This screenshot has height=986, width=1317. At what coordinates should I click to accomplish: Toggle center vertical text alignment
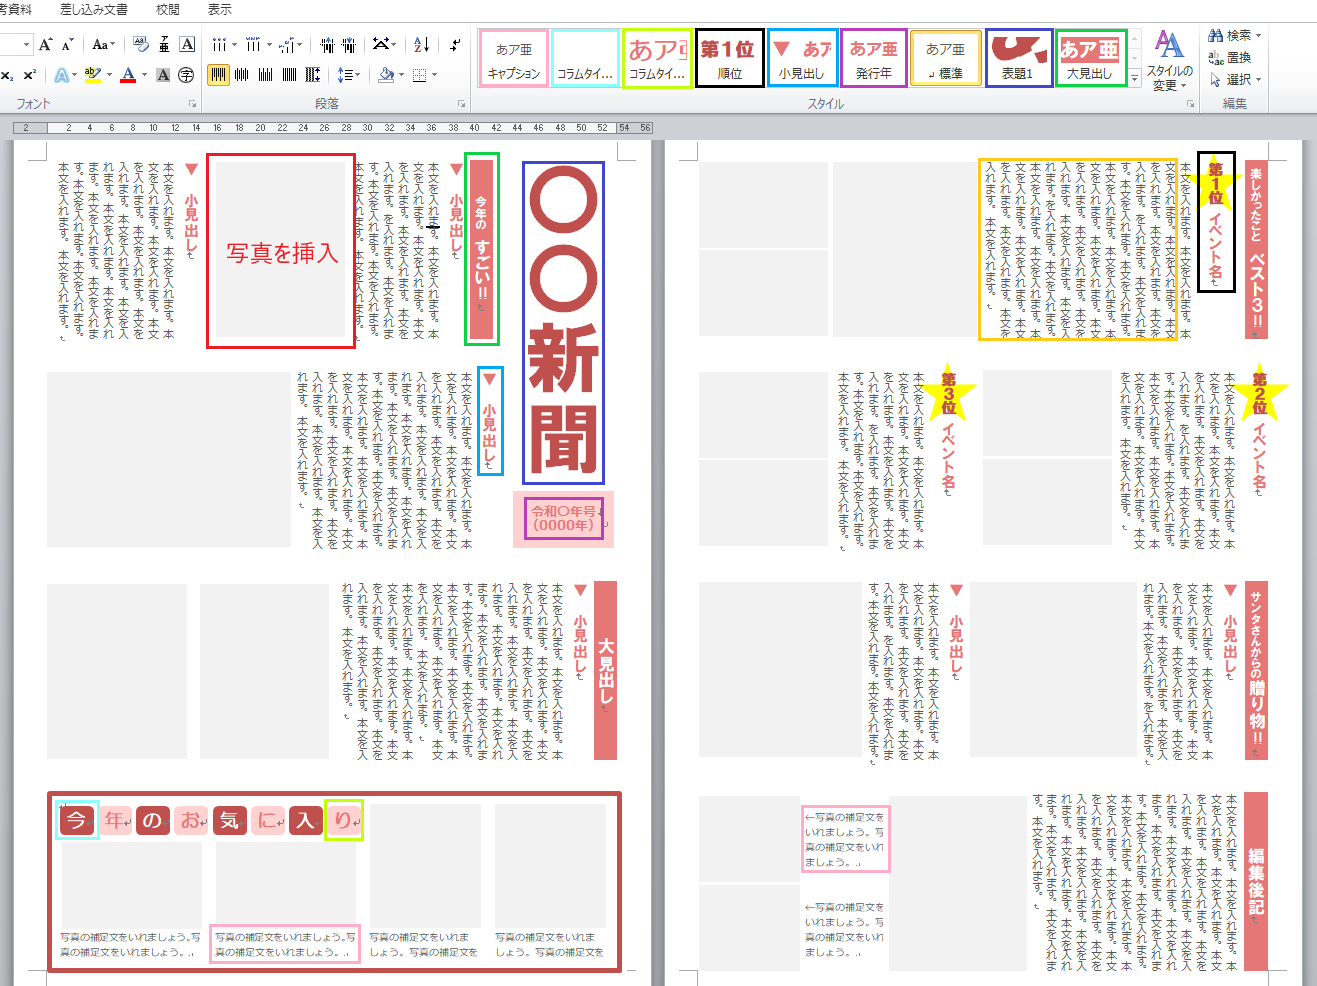[x=242, y=75]
